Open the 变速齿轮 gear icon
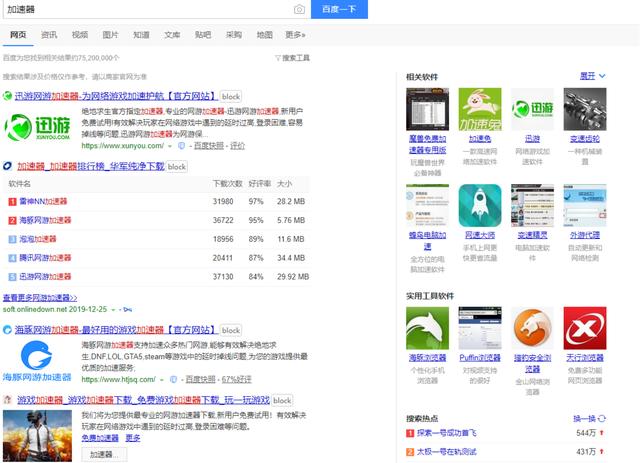The height and width of the screenshot is (463, 640). tap(585, 109)
